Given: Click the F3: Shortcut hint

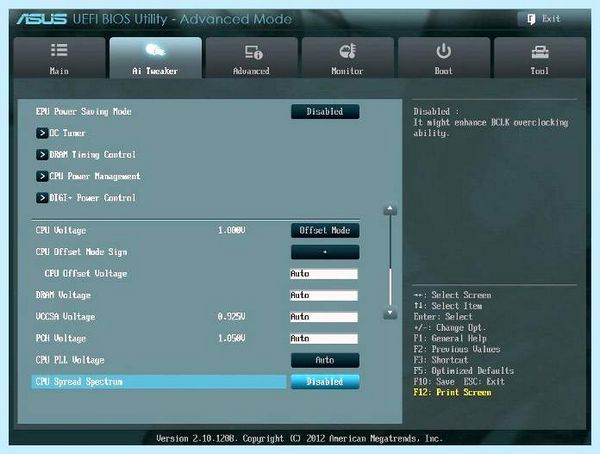Looking at the screenshot, I should click(441, 360).
